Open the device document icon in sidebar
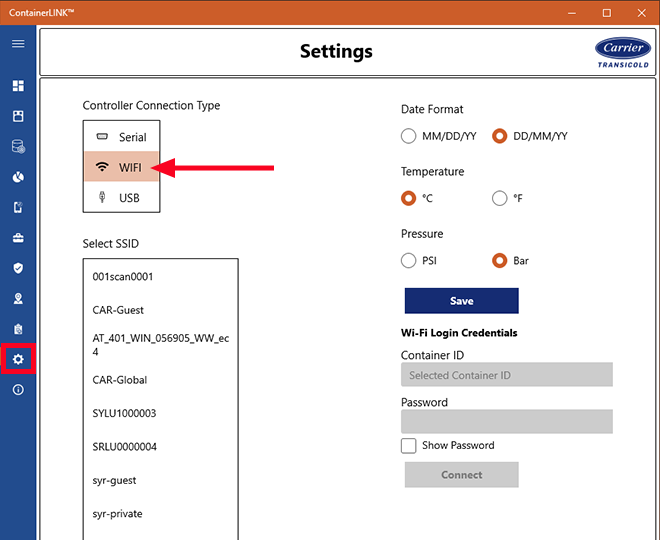660x540 pixels. 18,207
